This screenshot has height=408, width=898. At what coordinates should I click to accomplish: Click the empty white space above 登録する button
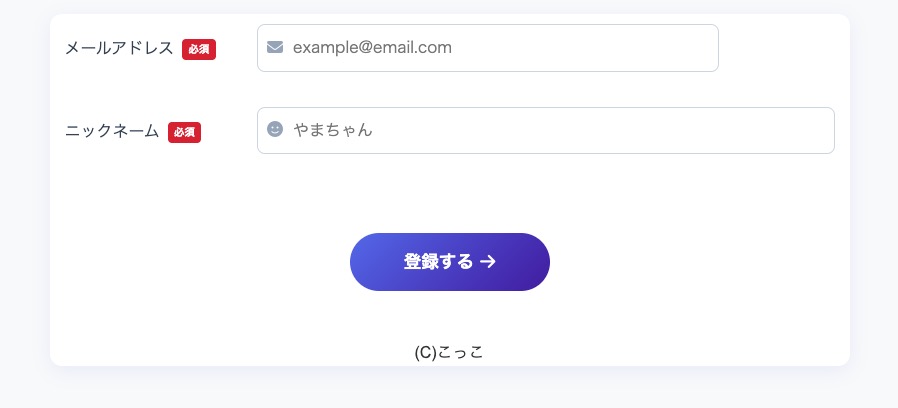point(450,195)
